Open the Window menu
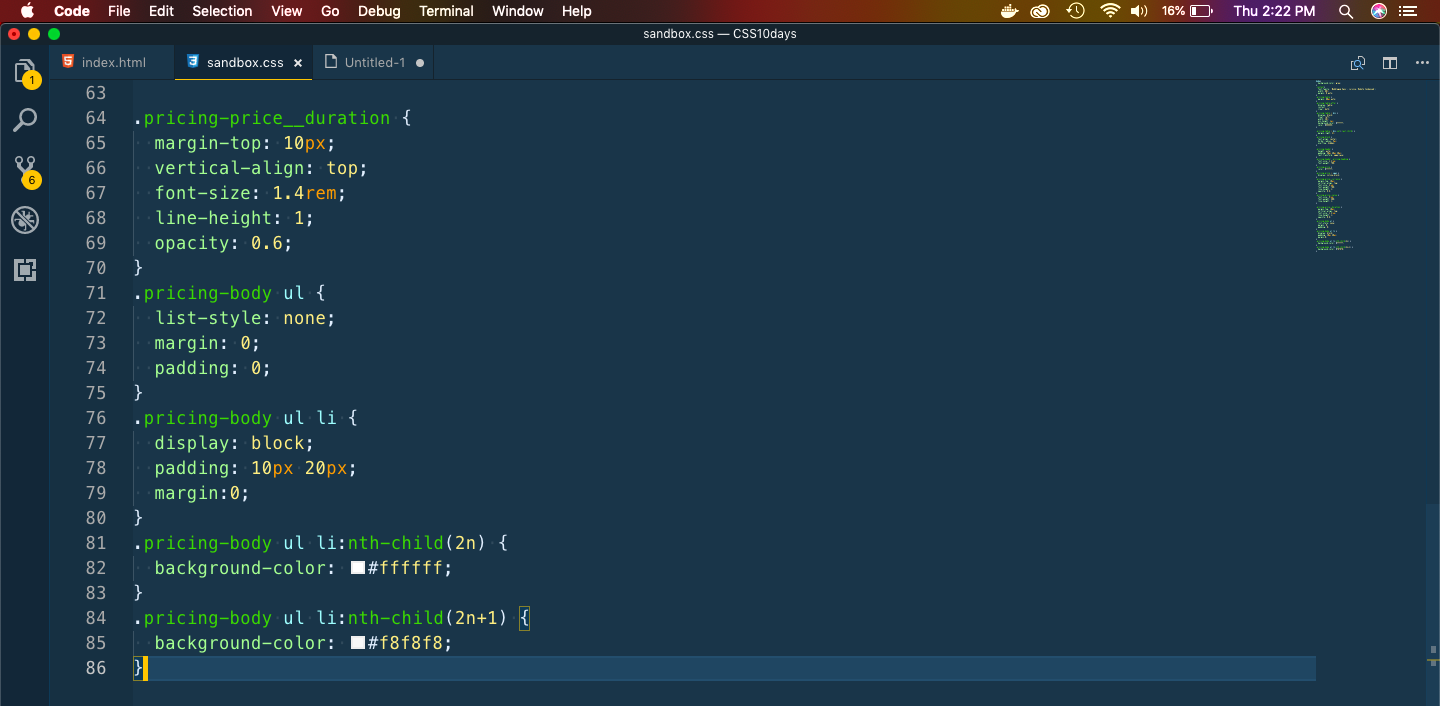 pos(518,11)
